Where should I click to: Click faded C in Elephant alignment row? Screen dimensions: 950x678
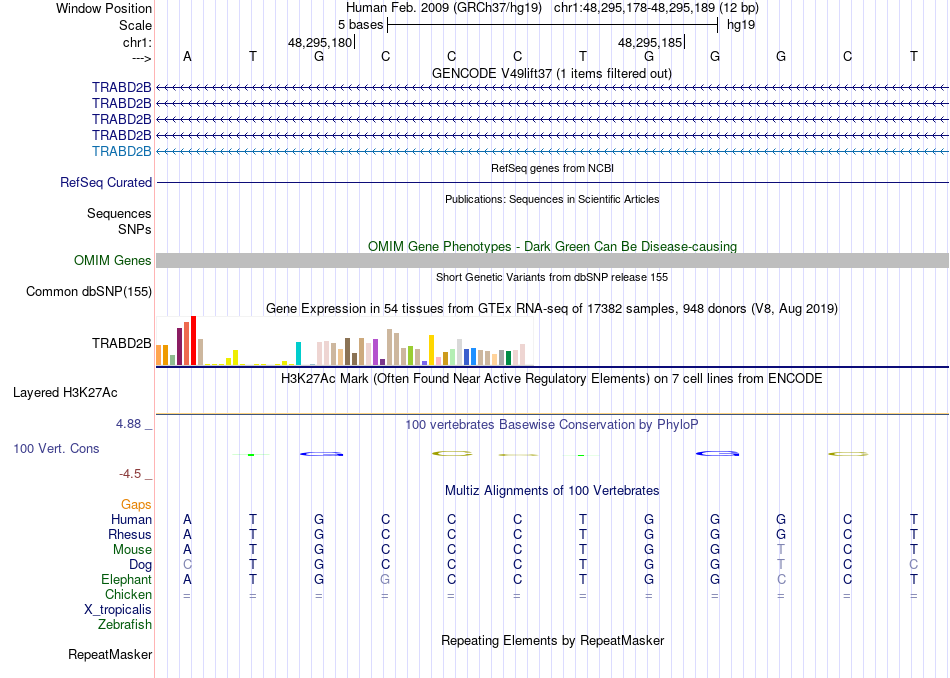click(x=781, y=580)
